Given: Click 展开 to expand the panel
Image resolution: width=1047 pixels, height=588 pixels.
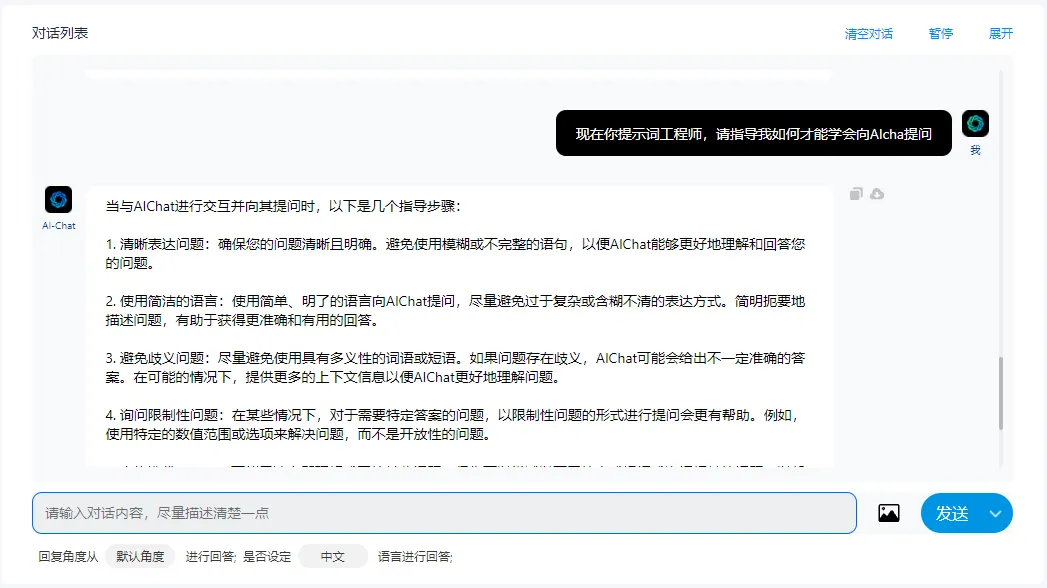Looking at the screenshot, I should (1001, 33).
